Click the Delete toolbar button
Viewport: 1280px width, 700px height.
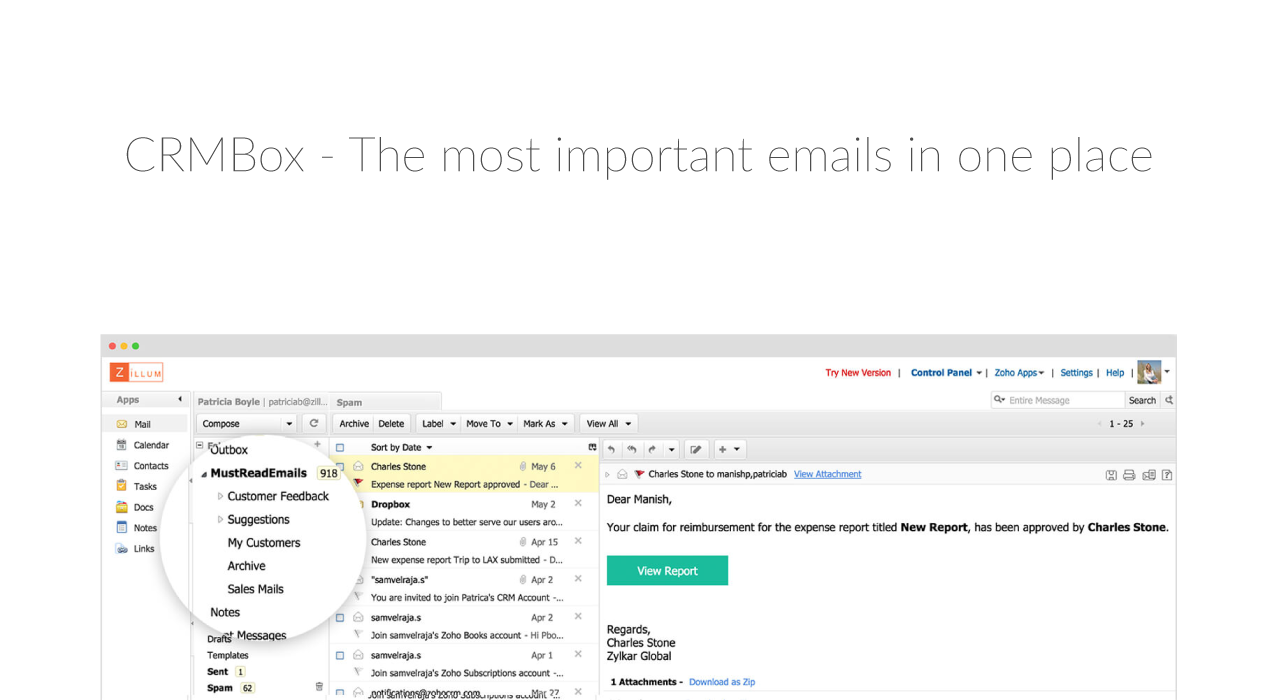392,424
